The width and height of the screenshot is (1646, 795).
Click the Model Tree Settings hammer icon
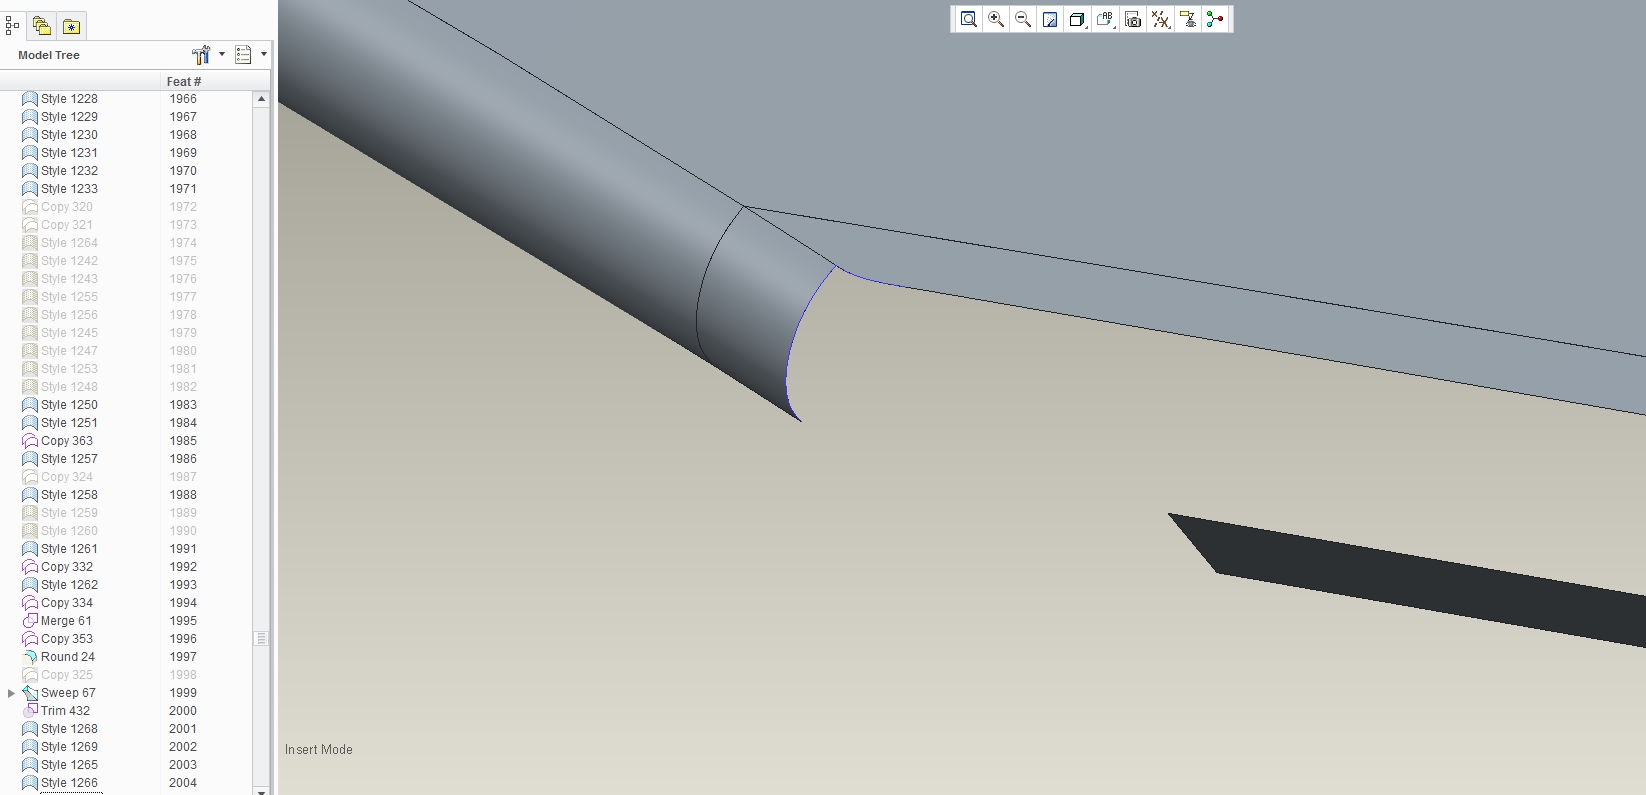coord(201,55)
